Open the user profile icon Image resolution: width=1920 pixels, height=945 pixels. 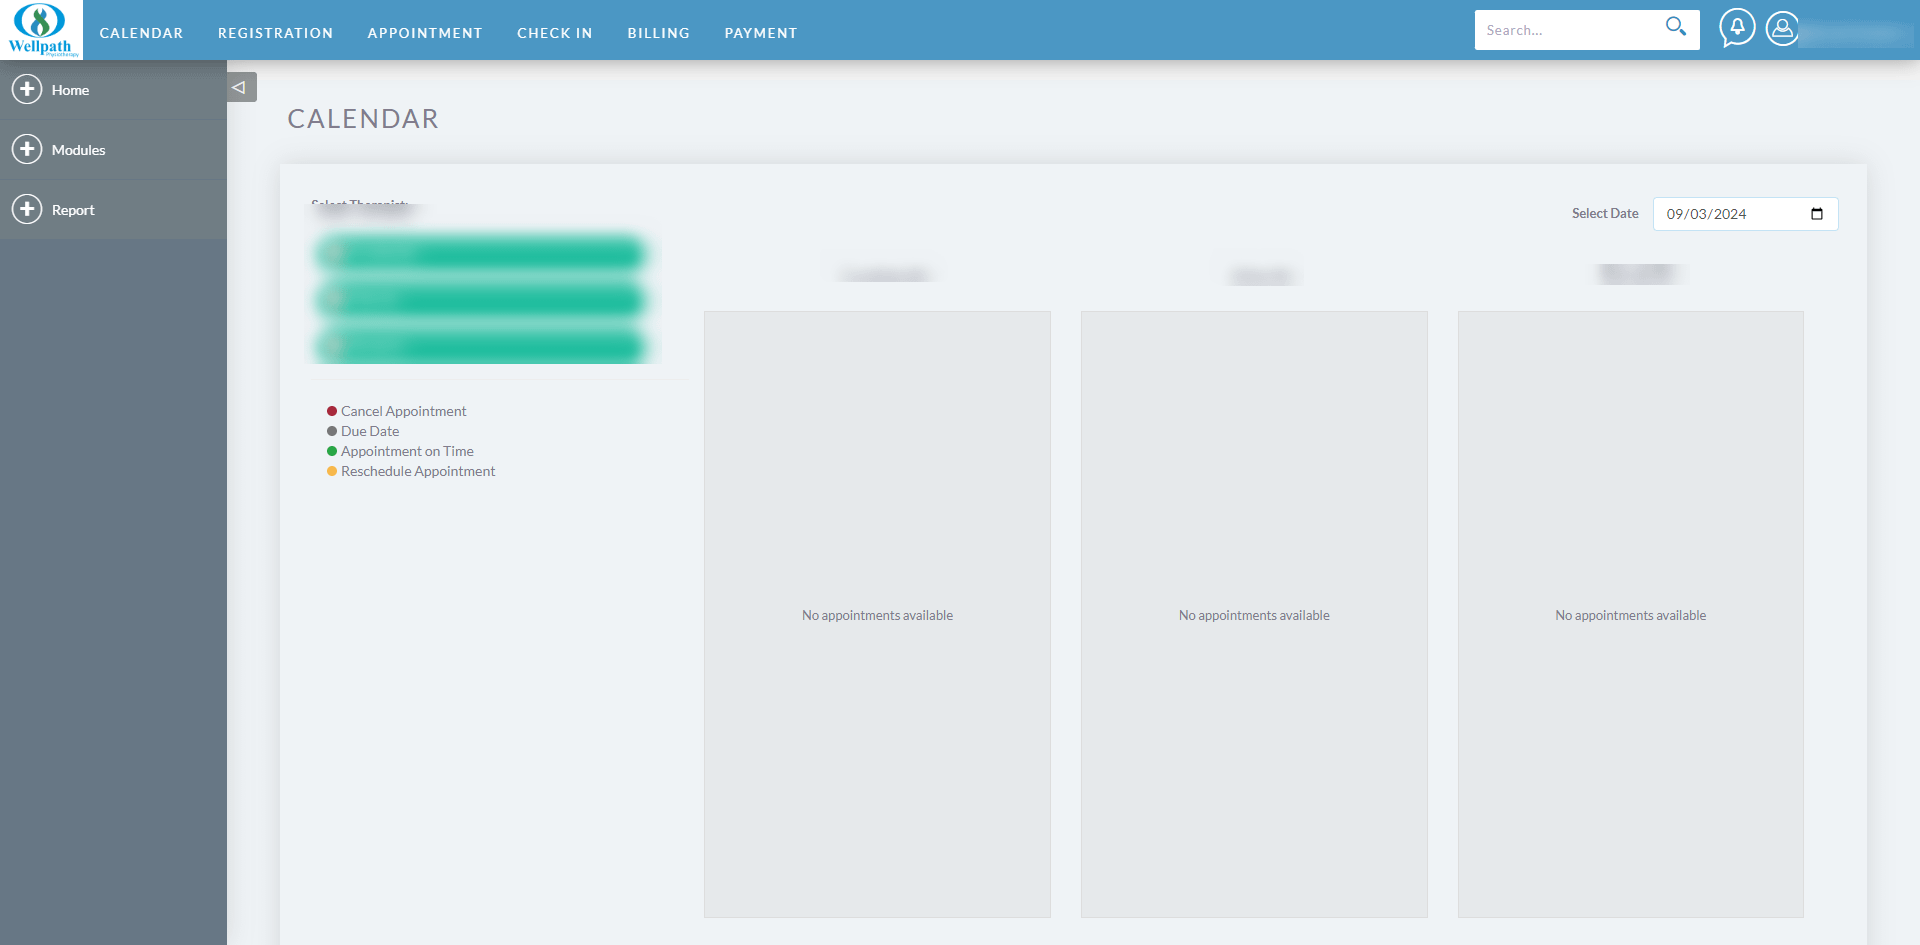[x=1782, y=28]
